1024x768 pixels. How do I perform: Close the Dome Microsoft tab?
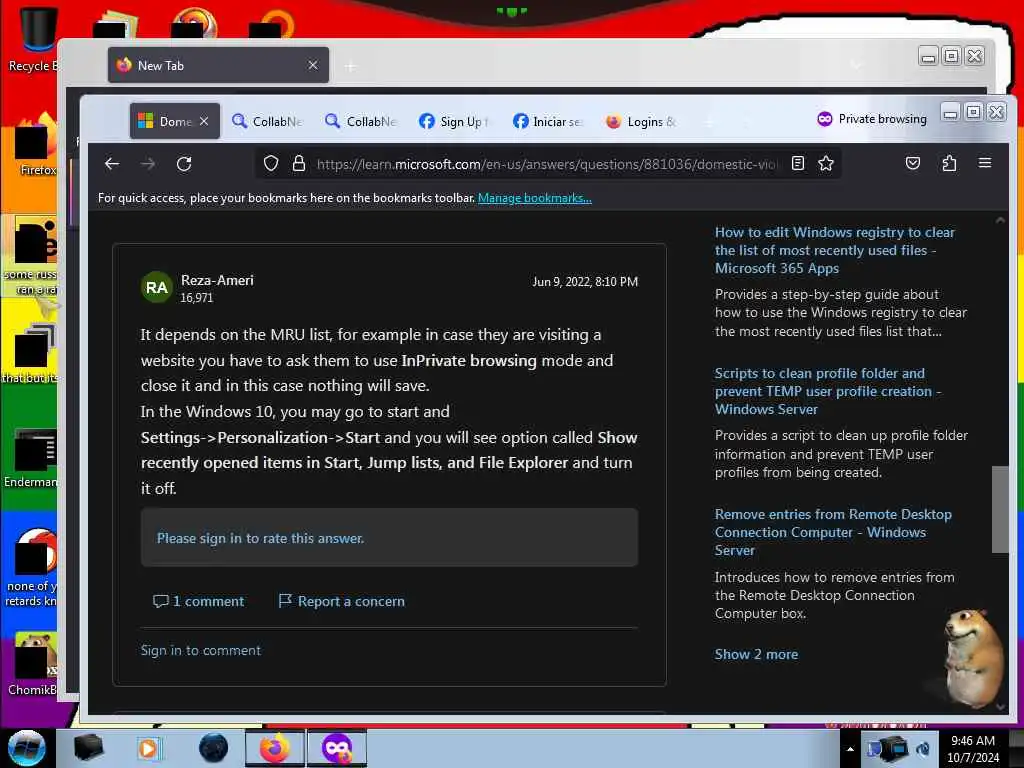pos(204,121)
